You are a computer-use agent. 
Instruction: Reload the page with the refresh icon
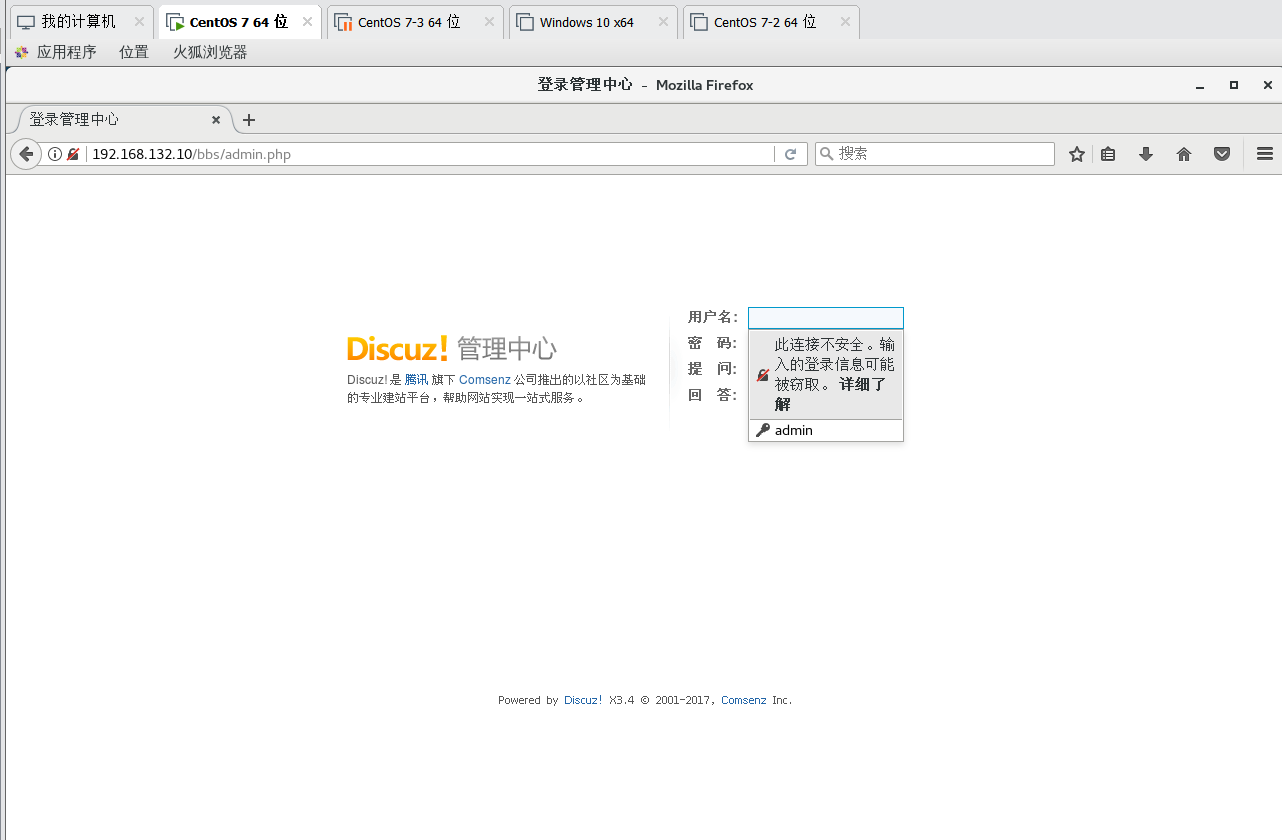pyautogui.click(x=790, y=154)
